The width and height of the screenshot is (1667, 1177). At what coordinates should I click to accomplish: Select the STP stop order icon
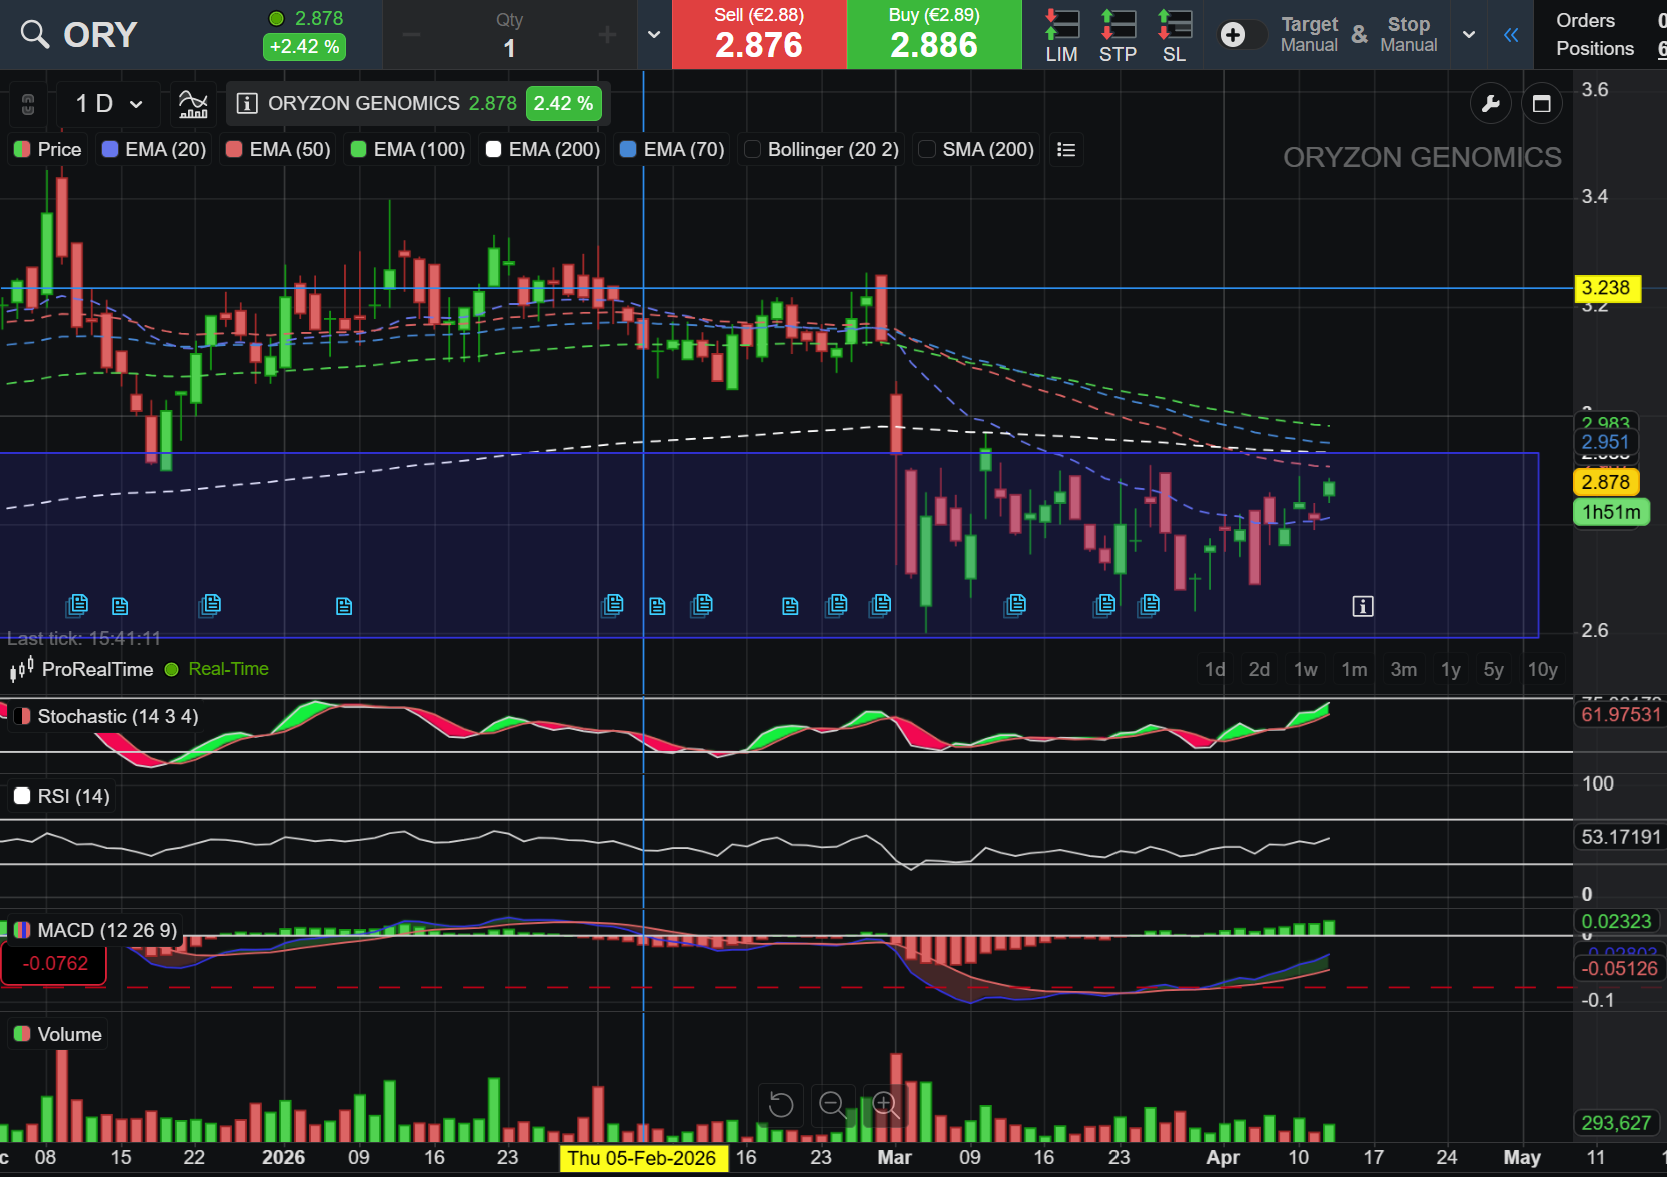(1118, 35)
